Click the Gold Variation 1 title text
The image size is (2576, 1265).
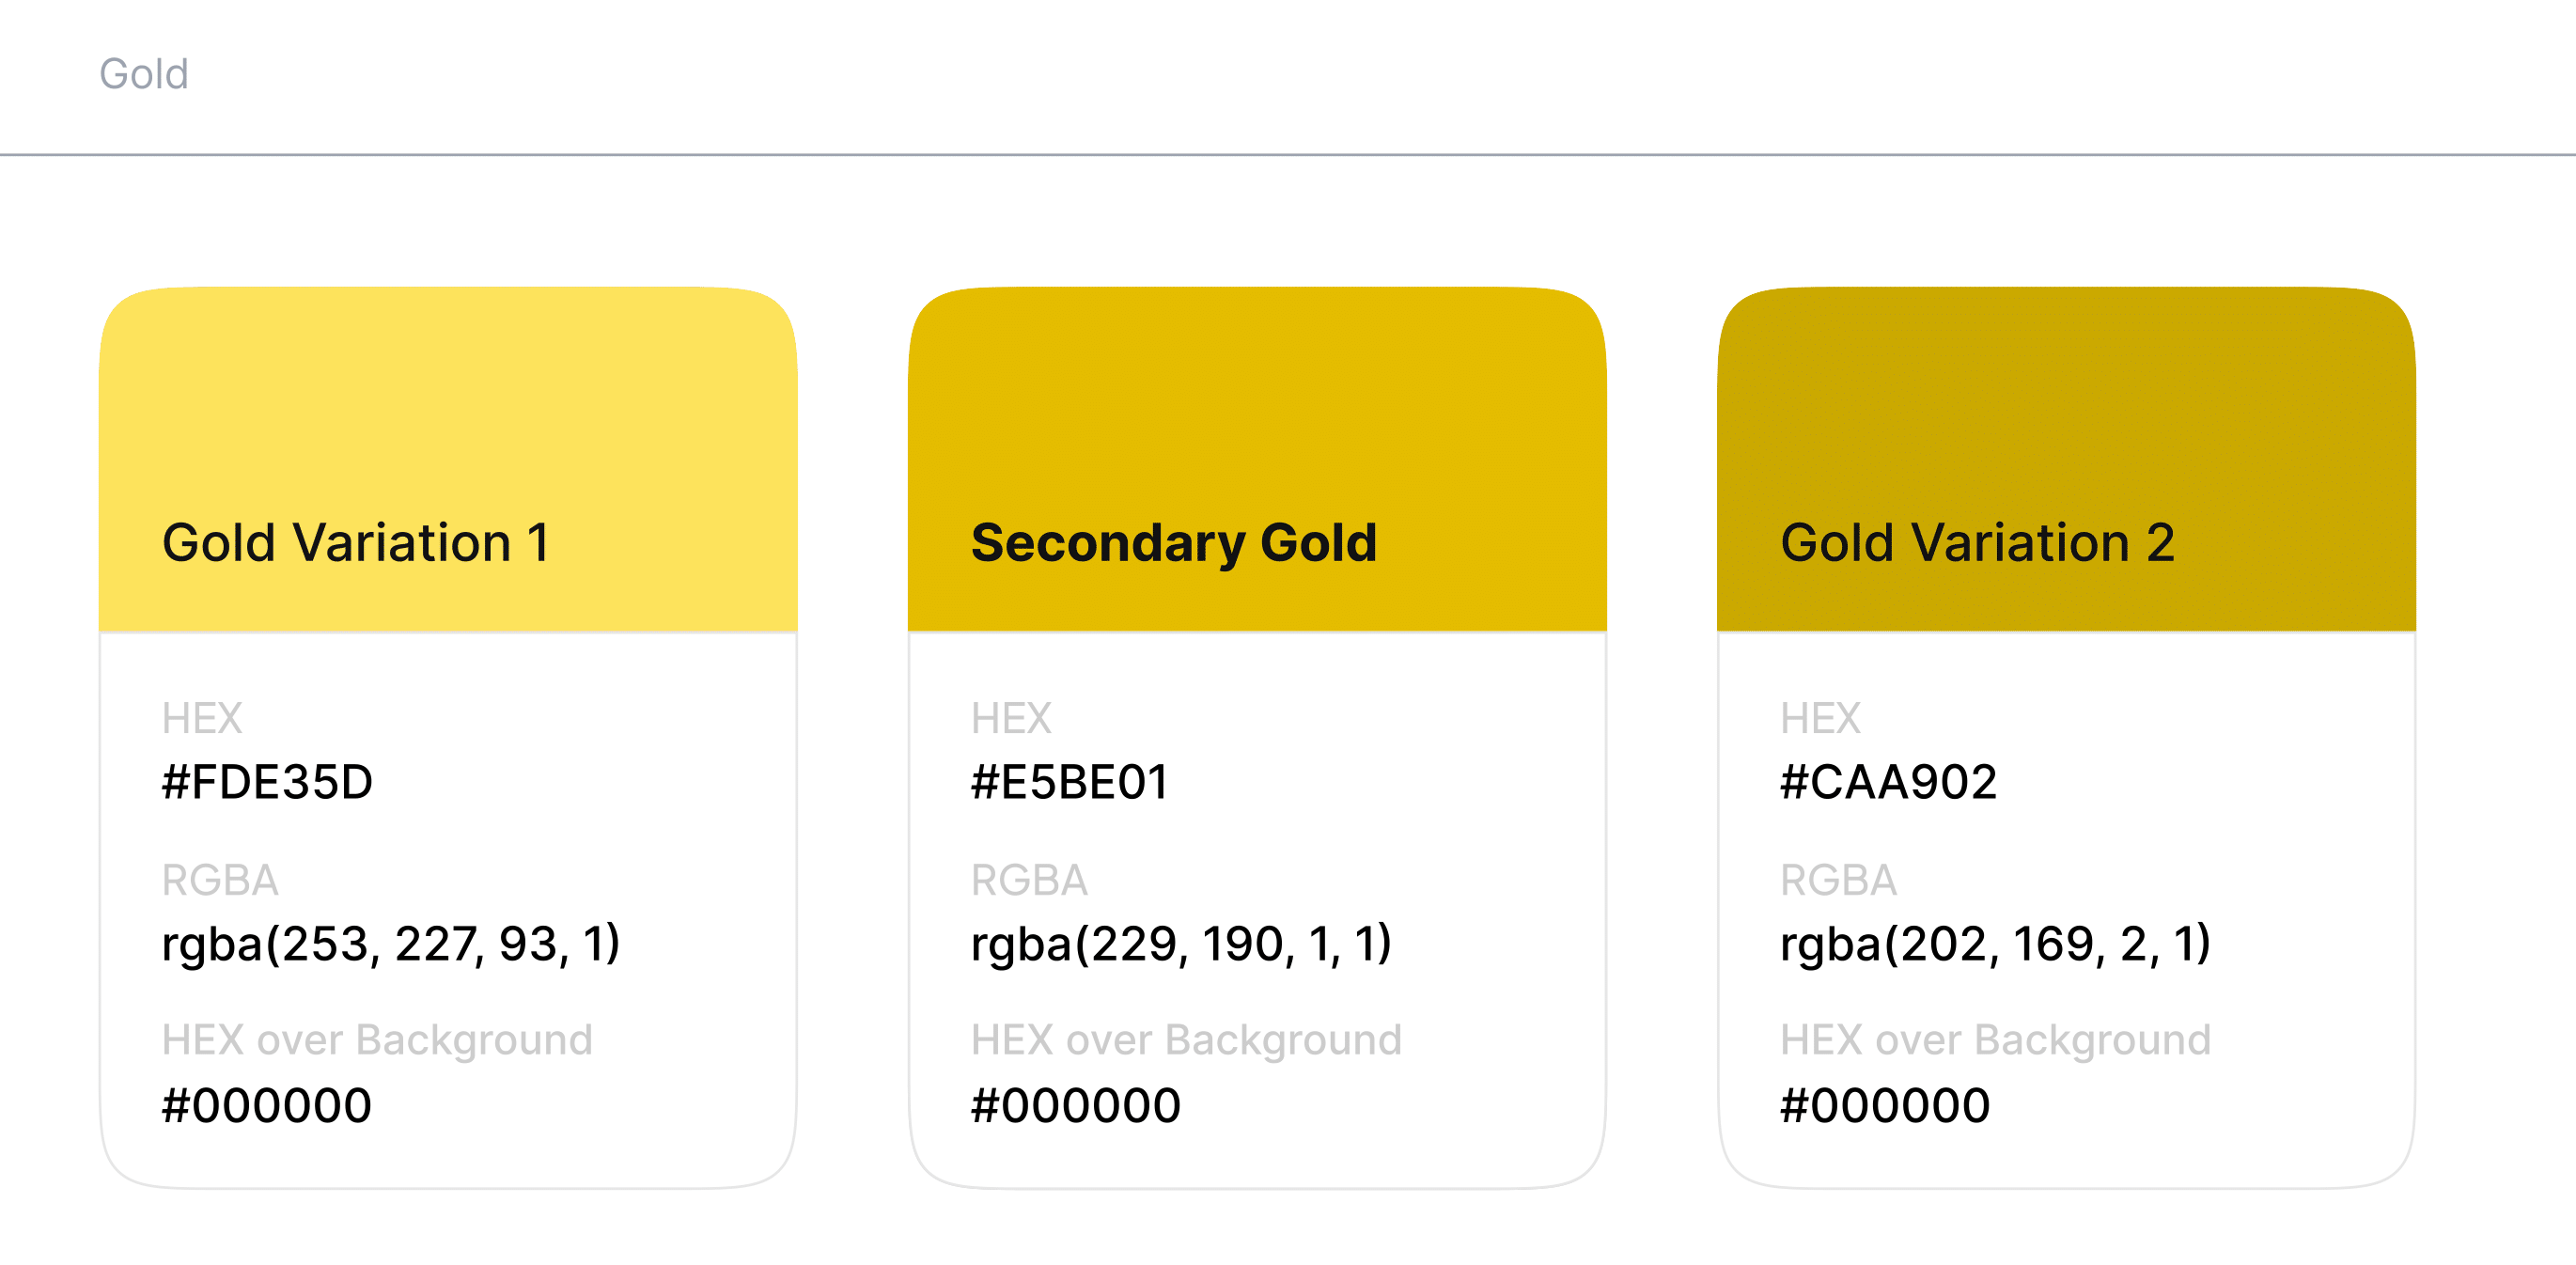tap(355, 543)
